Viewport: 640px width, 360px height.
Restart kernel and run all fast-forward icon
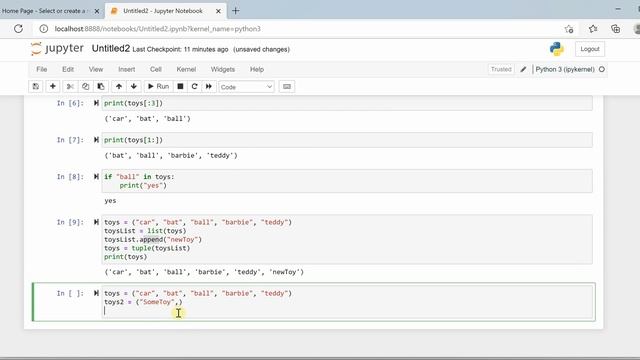tap(209, 87)
